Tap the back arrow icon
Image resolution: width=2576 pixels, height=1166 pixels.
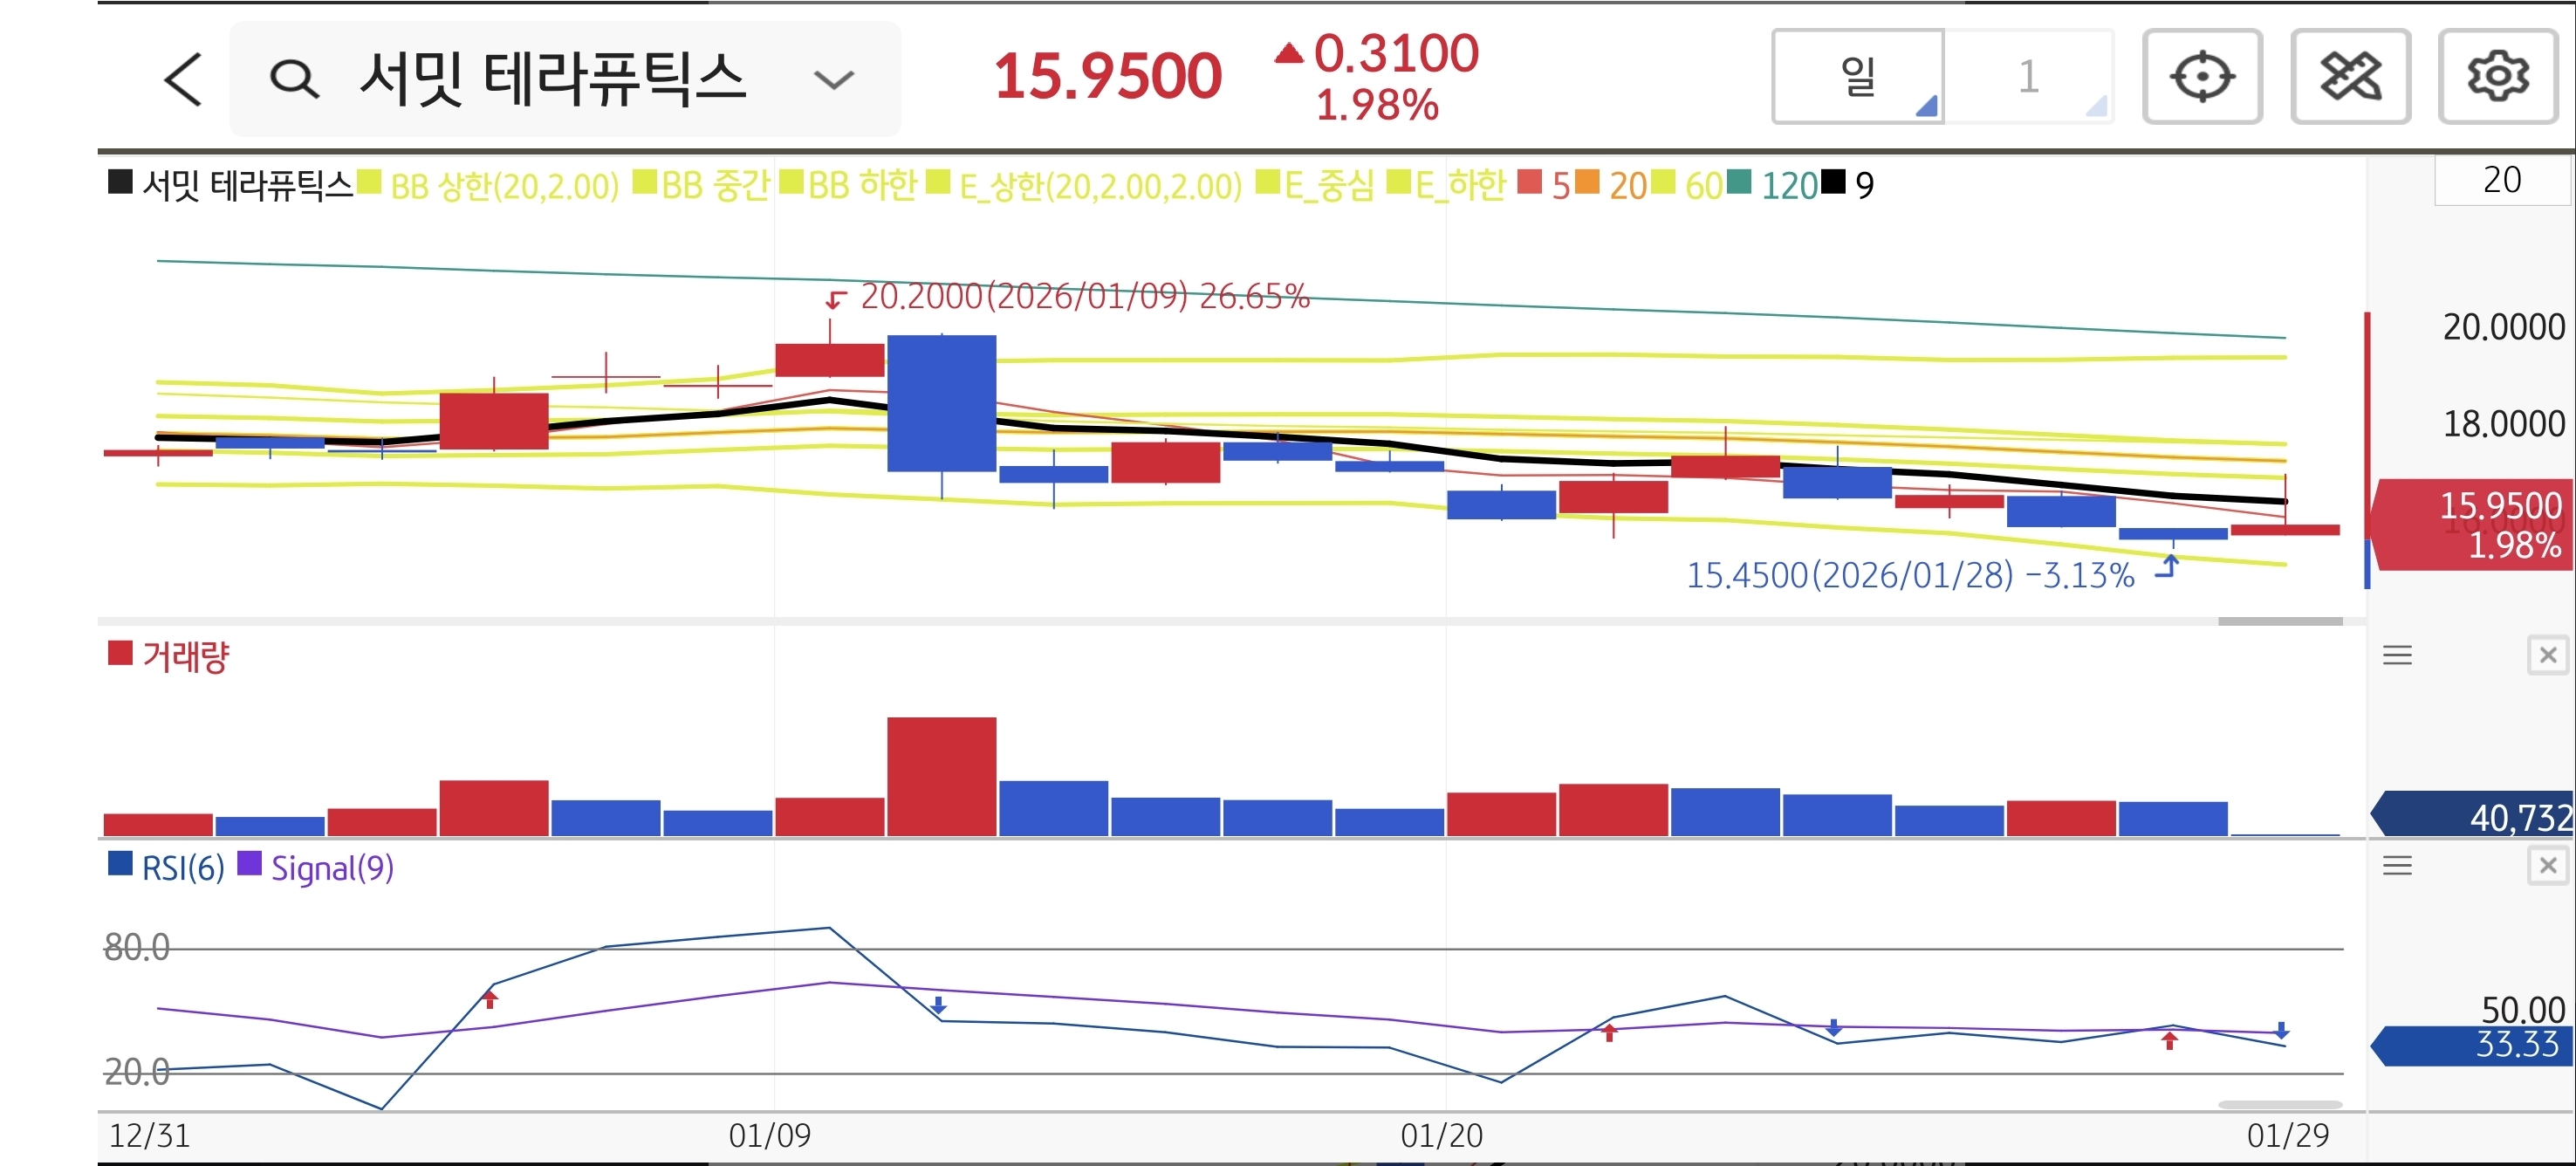183,79
